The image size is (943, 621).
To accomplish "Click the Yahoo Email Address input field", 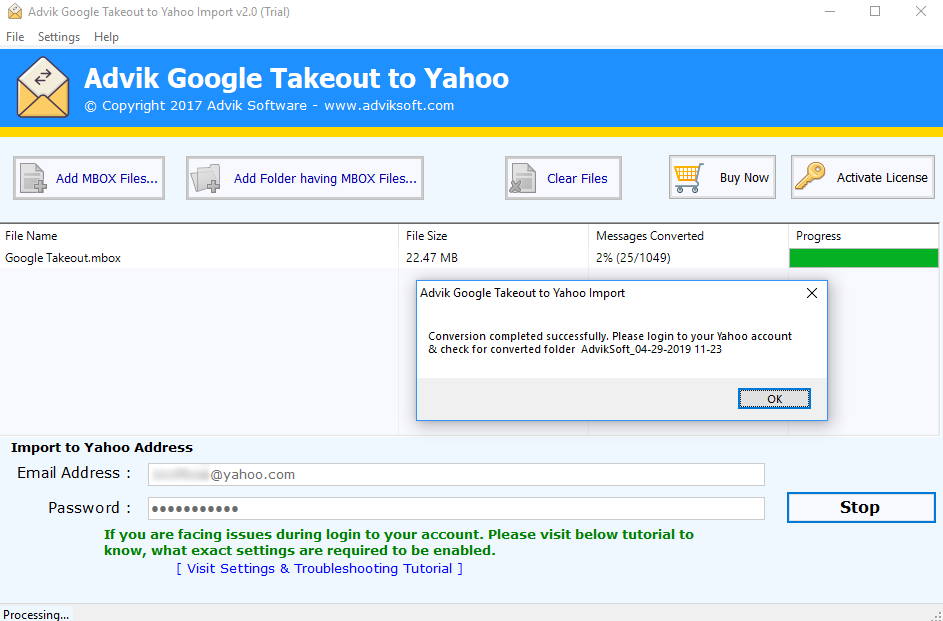I will tap(456, 474).
